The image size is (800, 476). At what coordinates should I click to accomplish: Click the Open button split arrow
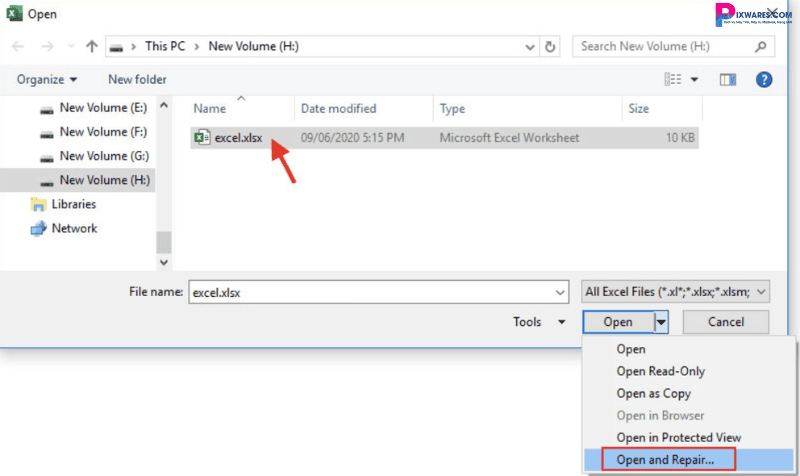click(x=661, y=322)
